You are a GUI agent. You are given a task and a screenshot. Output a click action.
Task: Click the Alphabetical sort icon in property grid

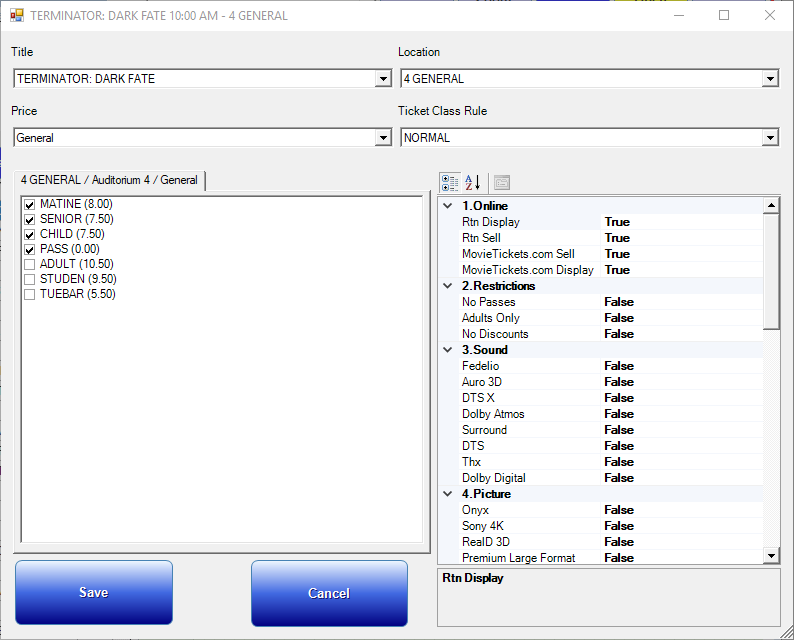[472, 183]
